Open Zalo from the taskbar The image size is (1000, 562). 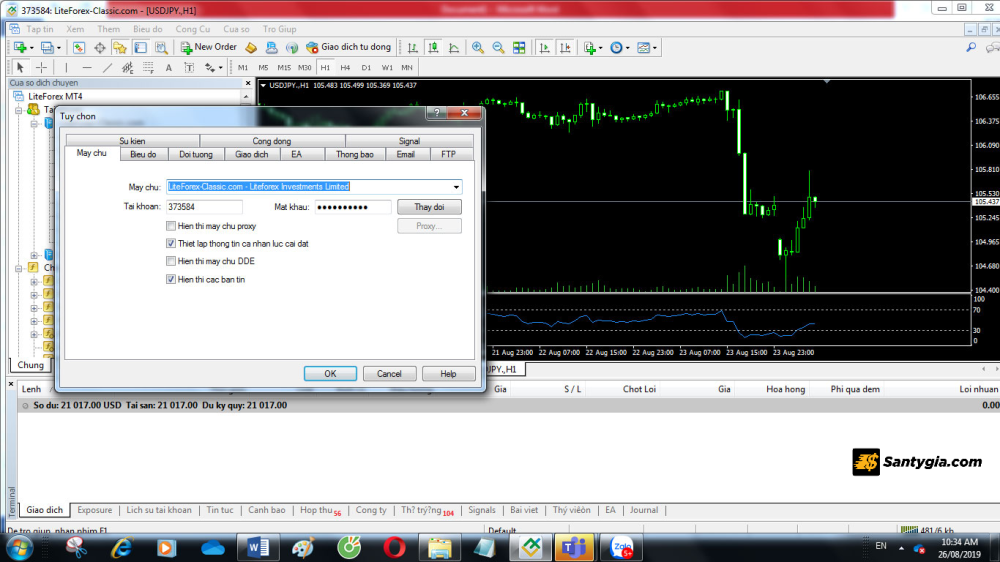pos(621,547)
